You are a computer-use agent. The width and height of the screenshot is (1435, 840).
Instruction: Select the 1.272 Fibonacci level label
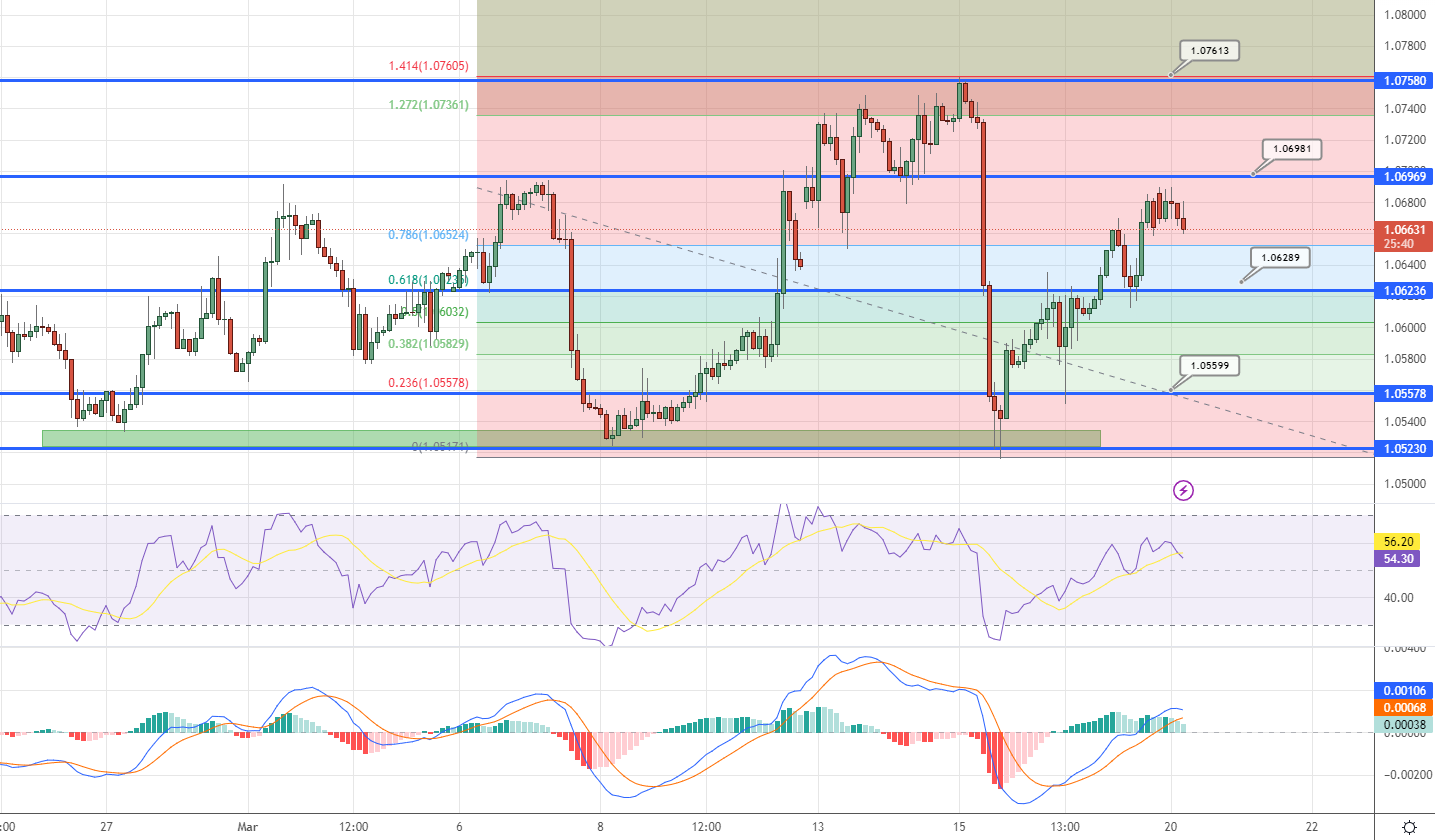[427, 105]
